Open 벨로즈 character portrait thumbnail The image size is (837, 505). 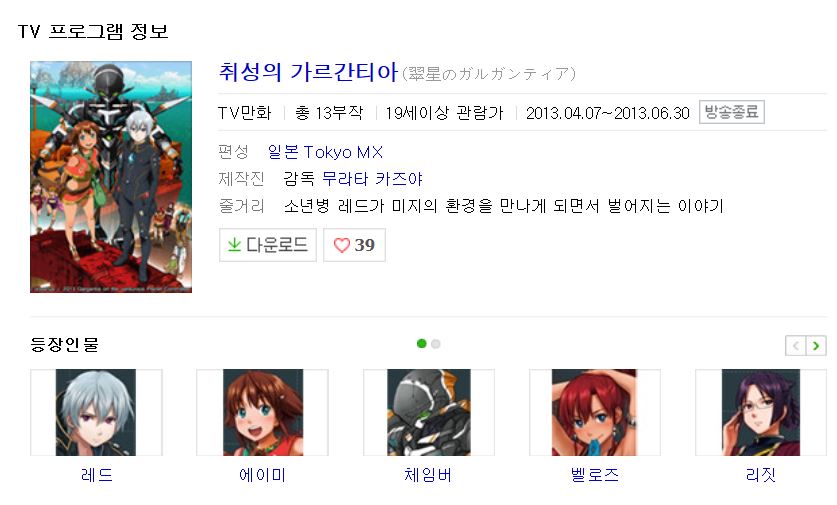pos(595,412)
